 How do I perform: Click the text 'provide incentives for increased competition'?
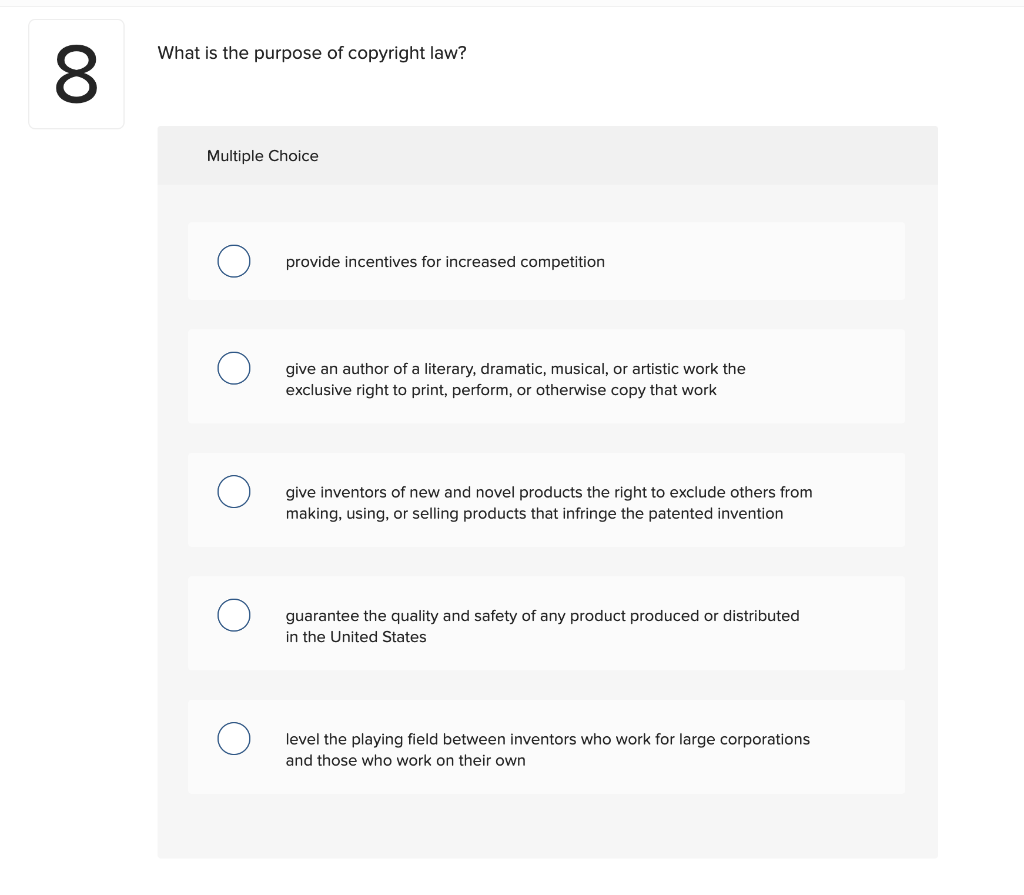tap(445, 262)
